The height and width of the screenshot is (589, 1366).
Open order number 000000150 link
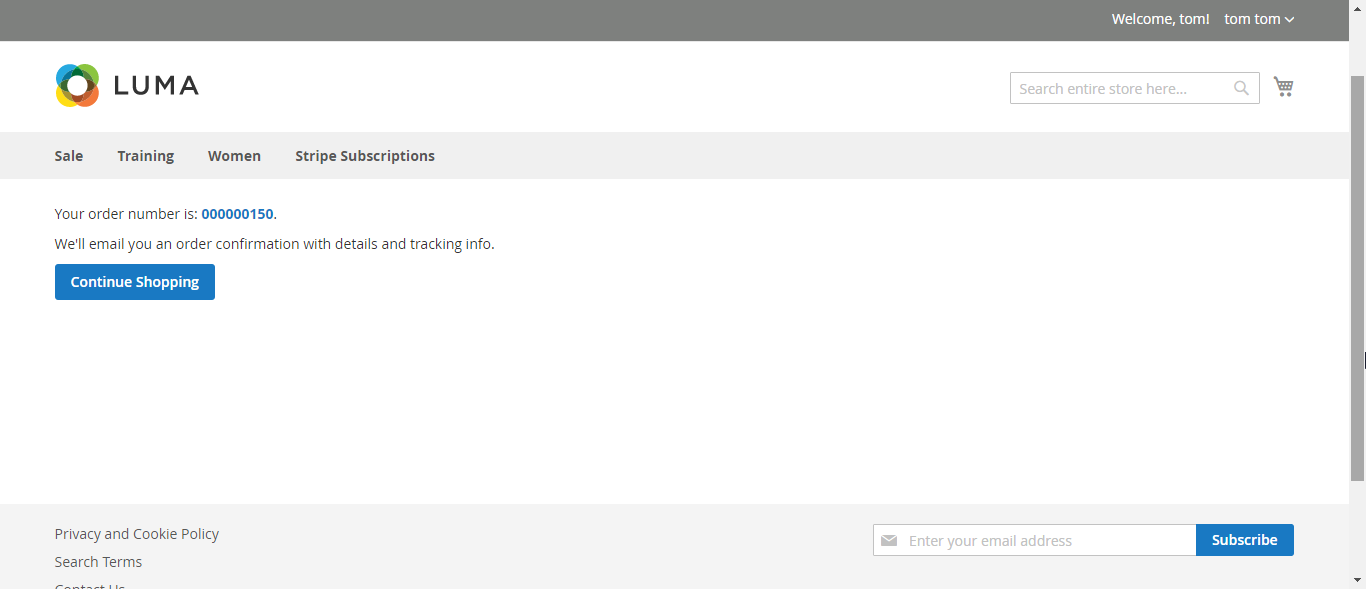[237, 214]
